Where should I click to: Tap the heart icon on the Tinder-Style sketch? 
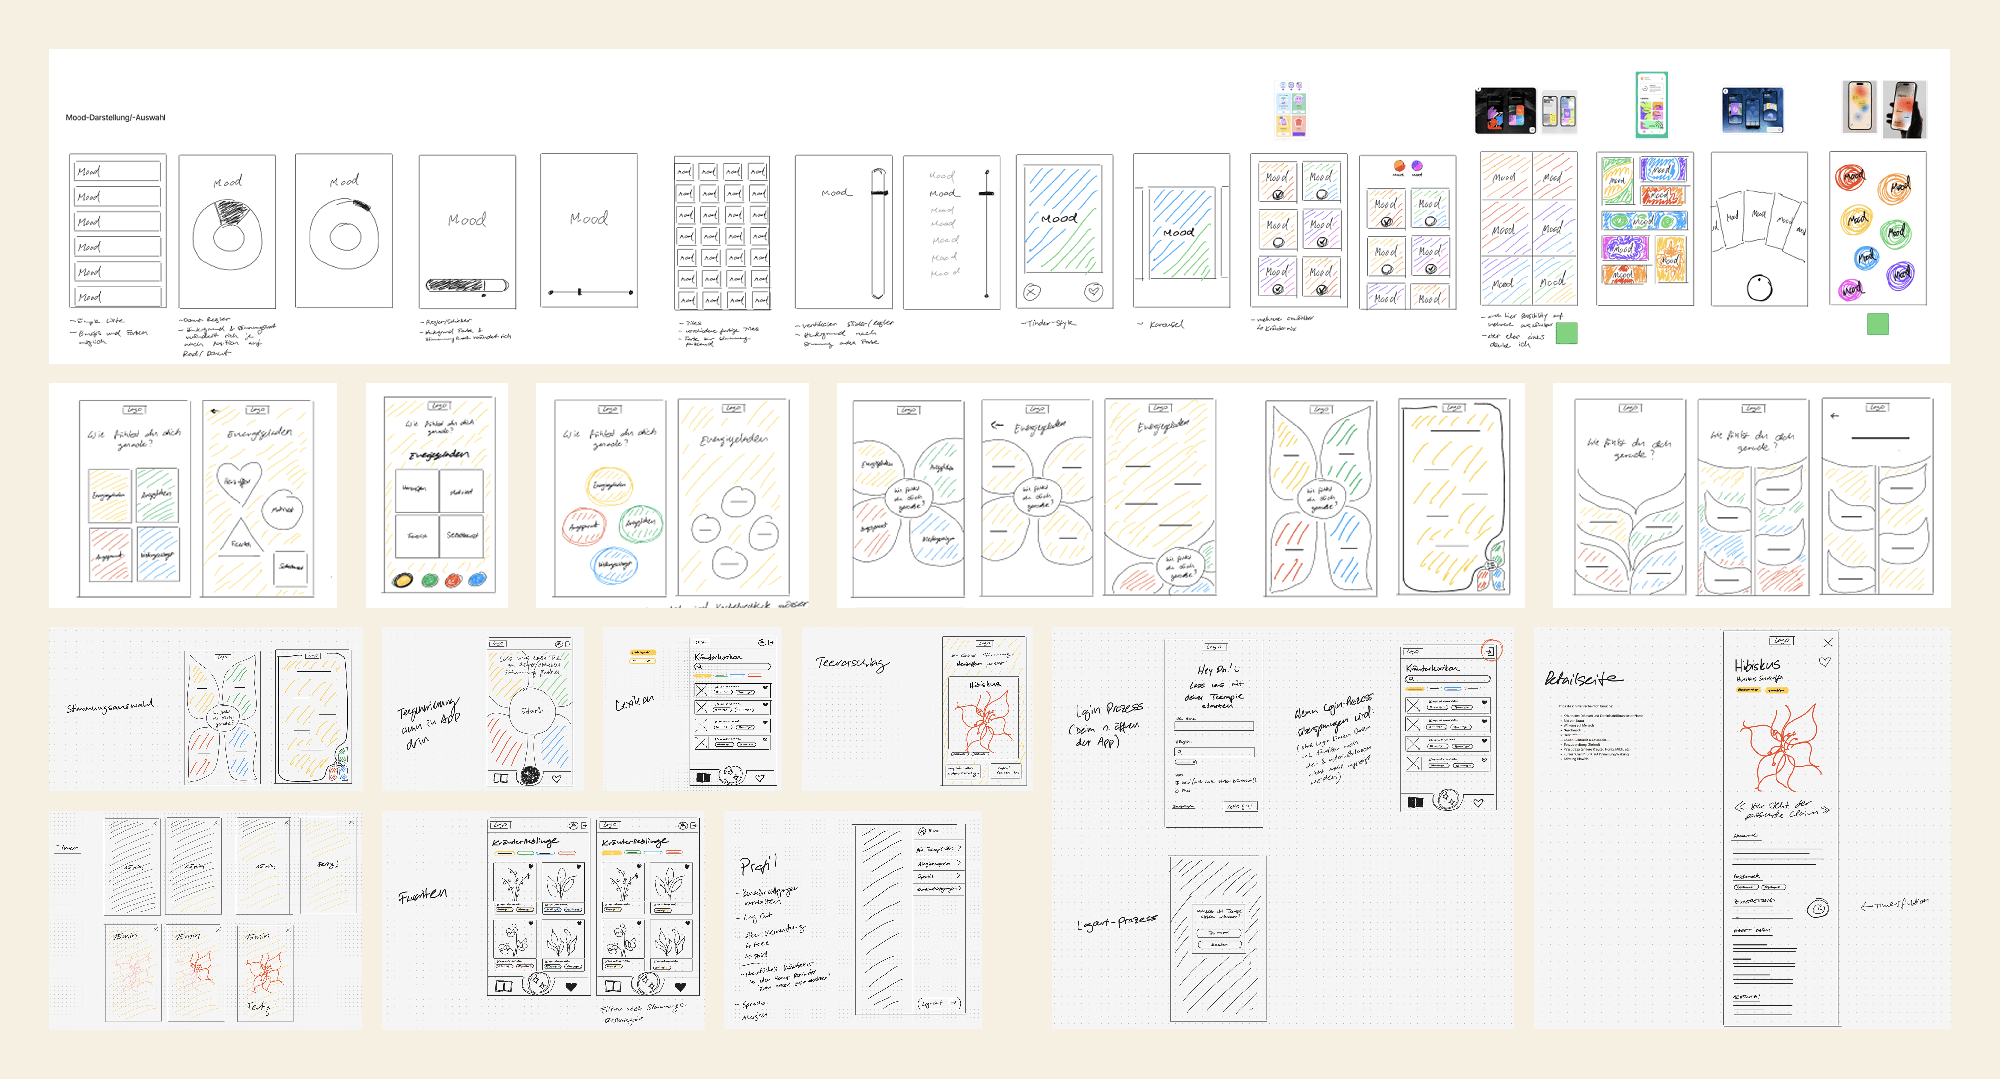coord(1093,292)
